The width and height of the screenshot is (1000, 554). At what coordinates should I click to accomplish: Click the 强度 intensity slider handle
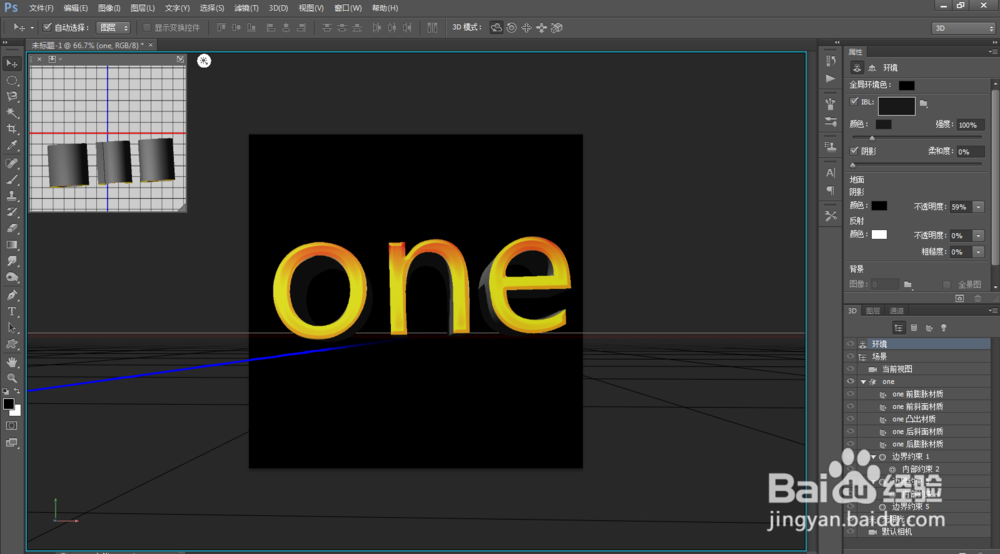coord(872,138)
